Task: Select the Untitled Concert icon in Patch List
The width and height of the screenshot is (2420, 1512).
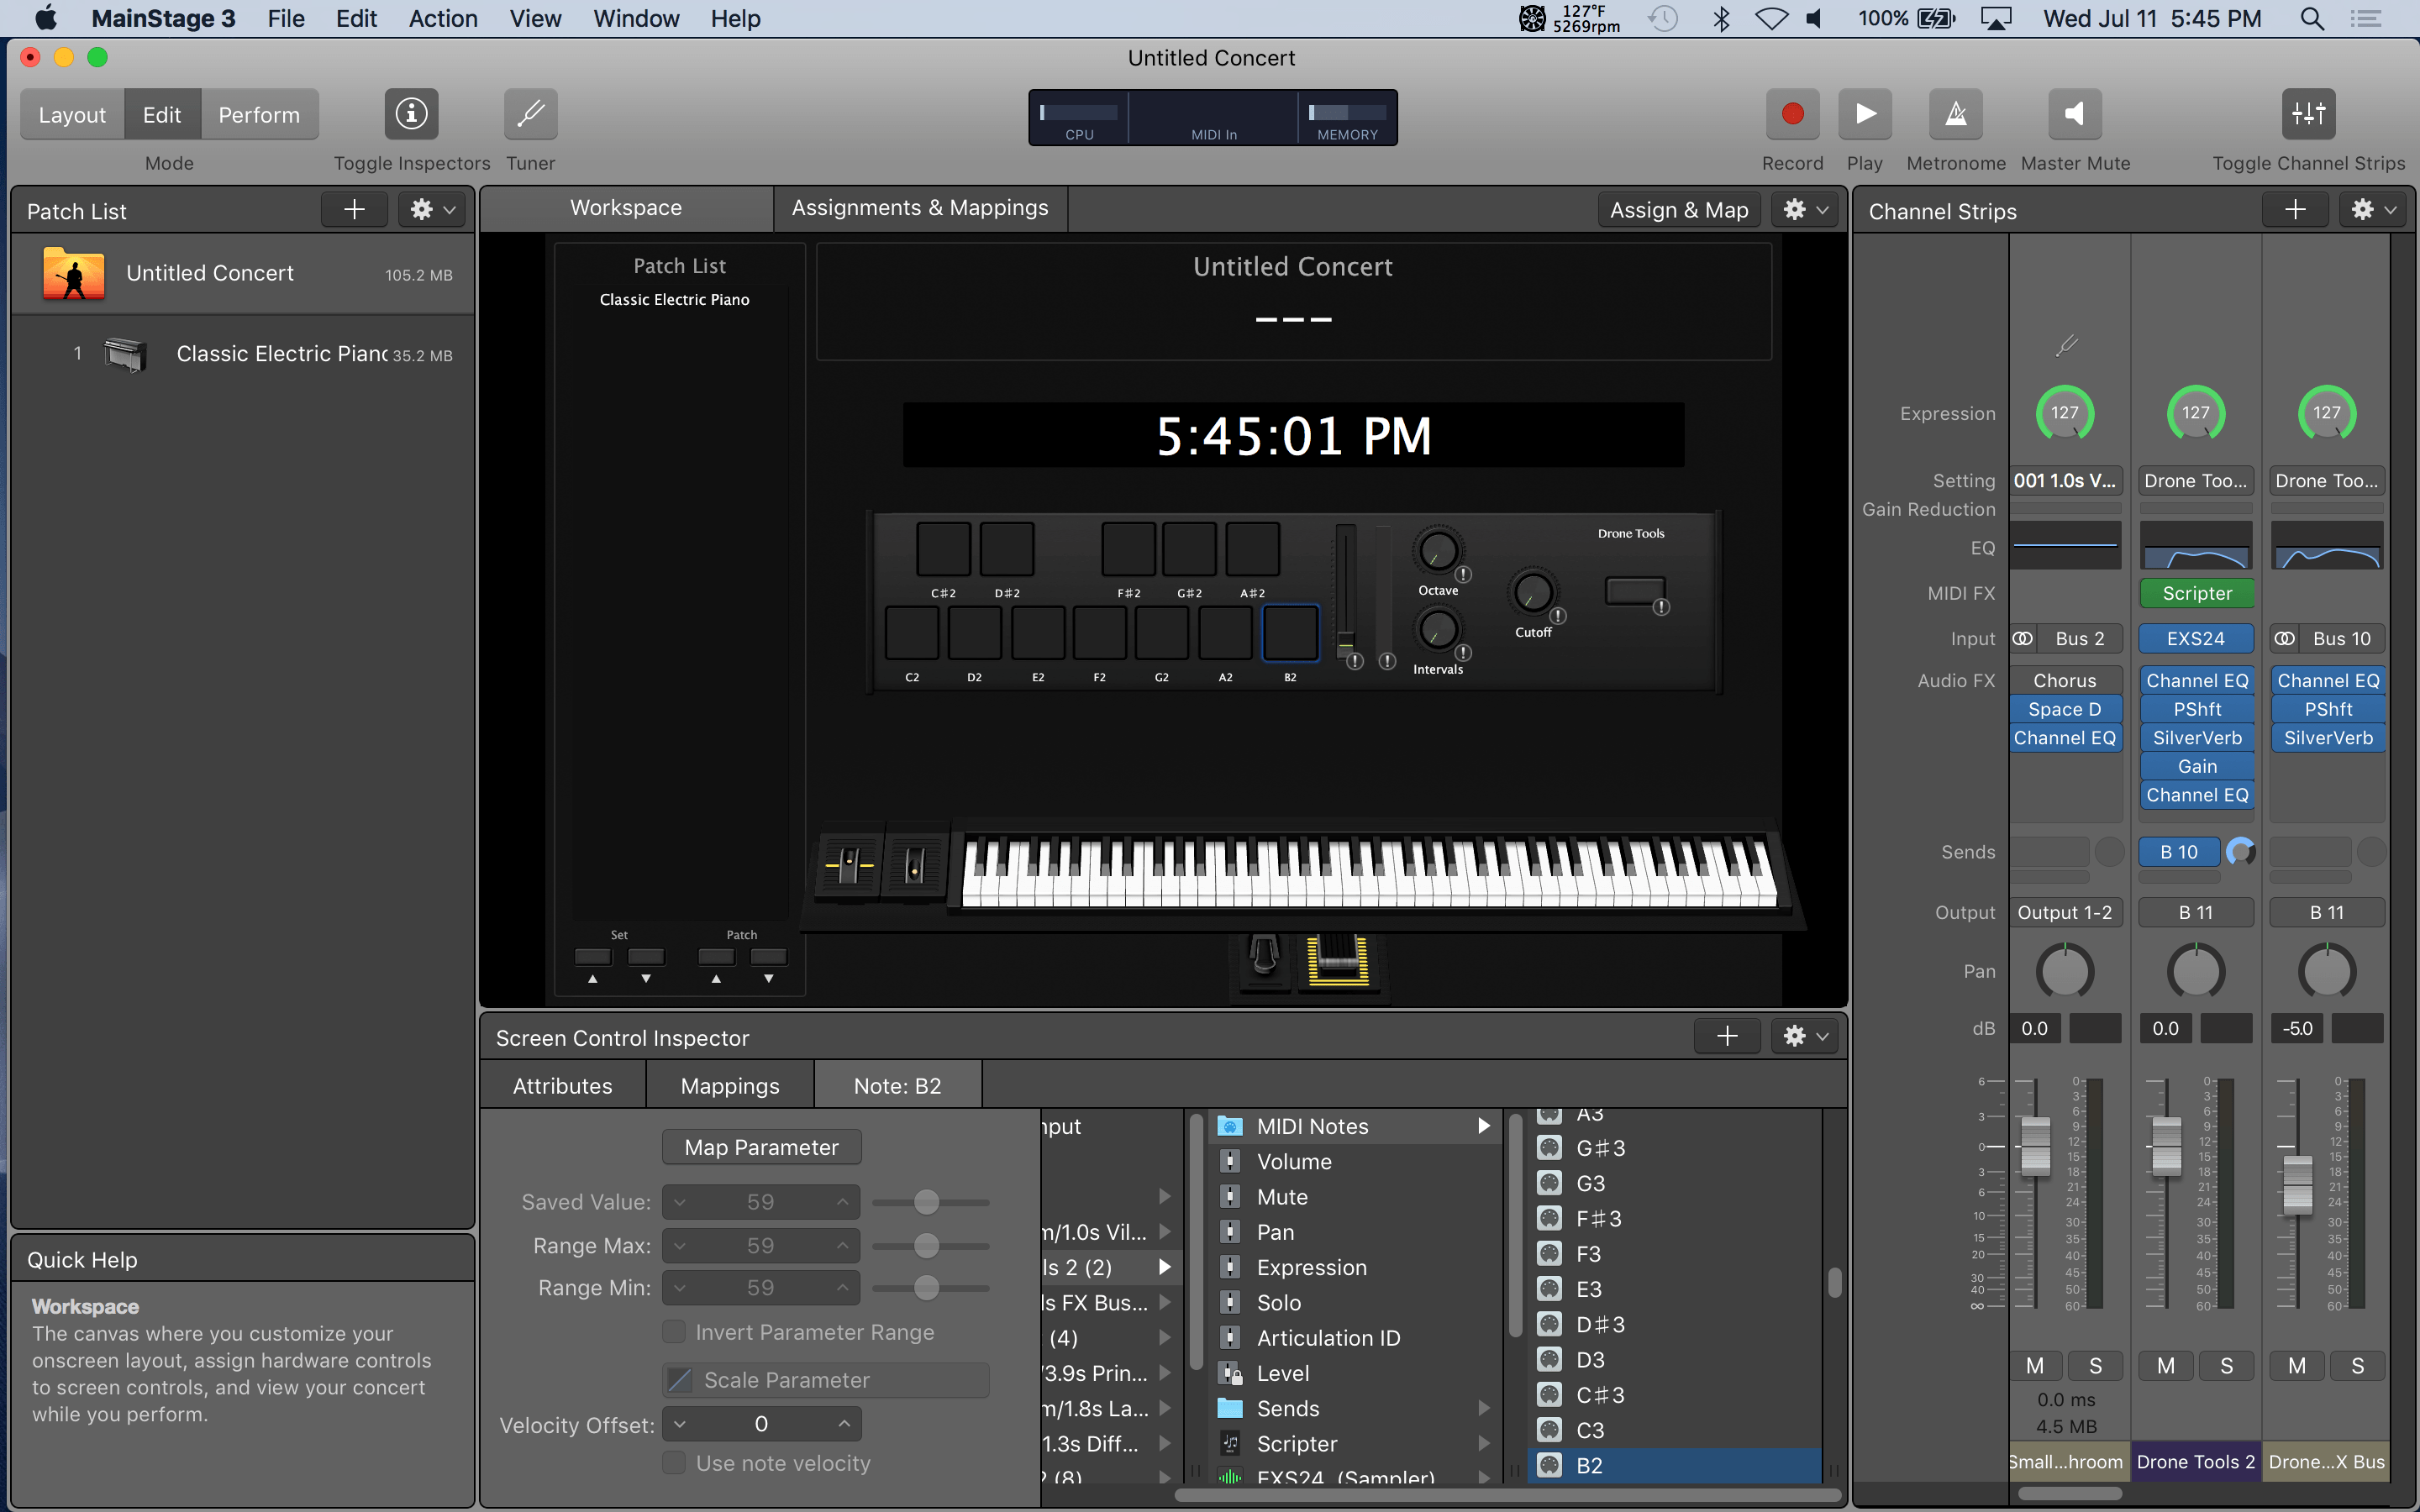Action: (x=73, y=273)
